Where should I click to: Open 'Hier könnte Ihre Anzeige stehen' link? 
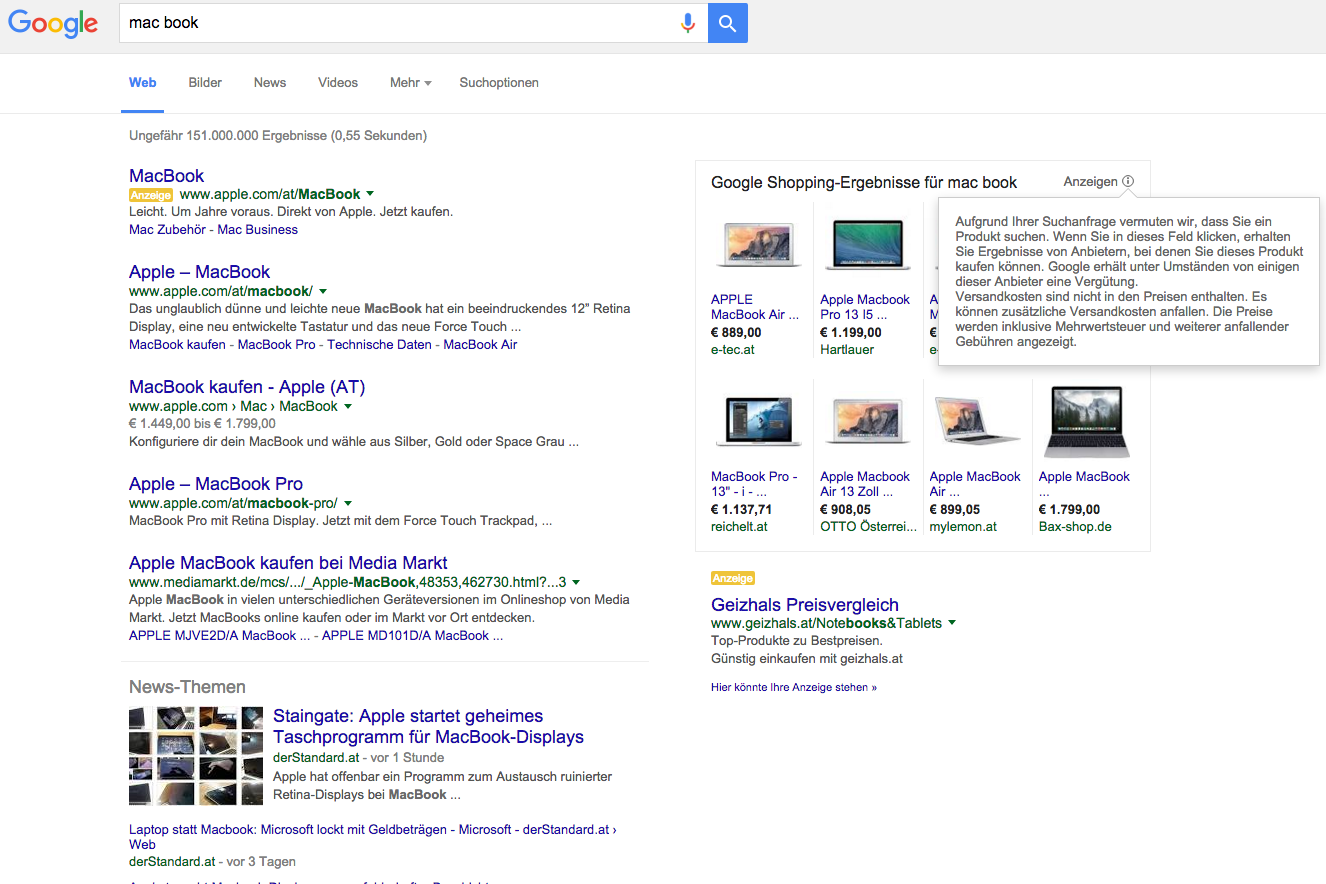(794, 688)
